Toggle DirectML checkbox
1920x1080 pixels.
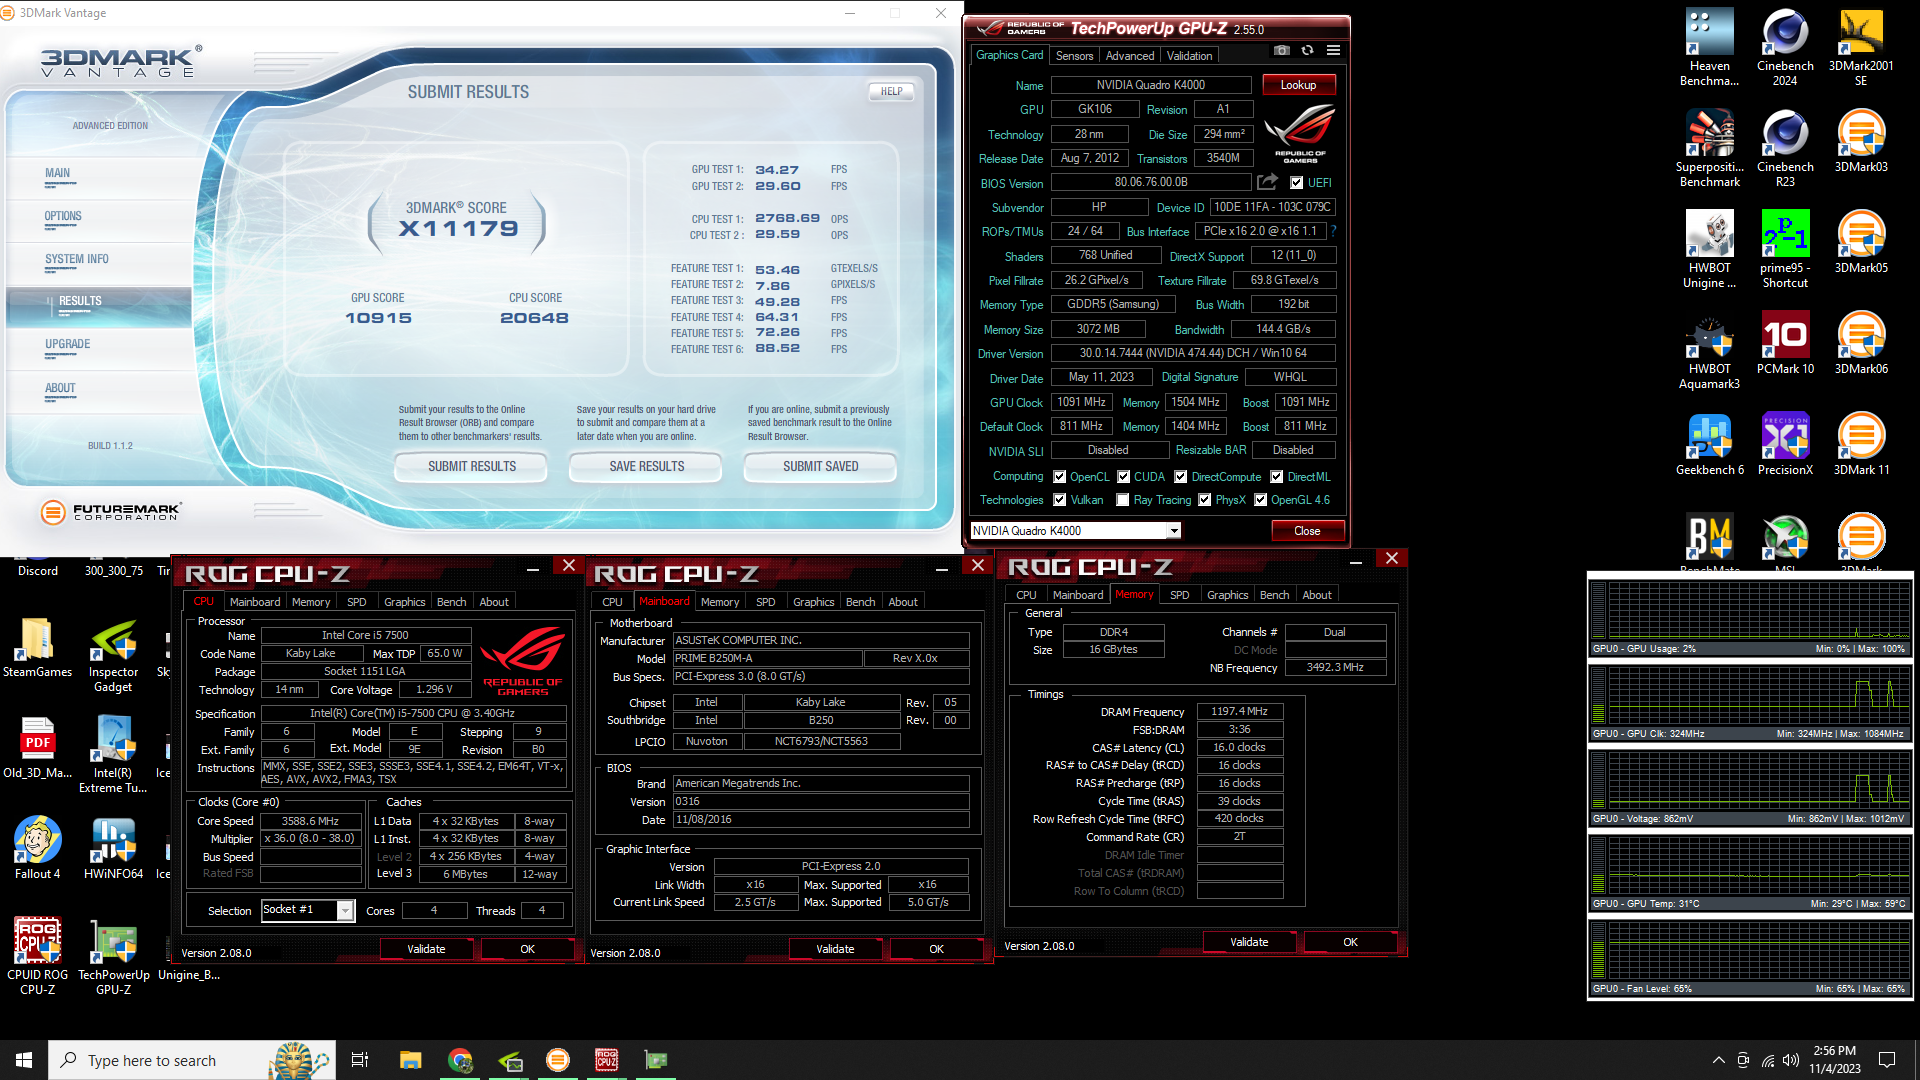click(1276, 477)
